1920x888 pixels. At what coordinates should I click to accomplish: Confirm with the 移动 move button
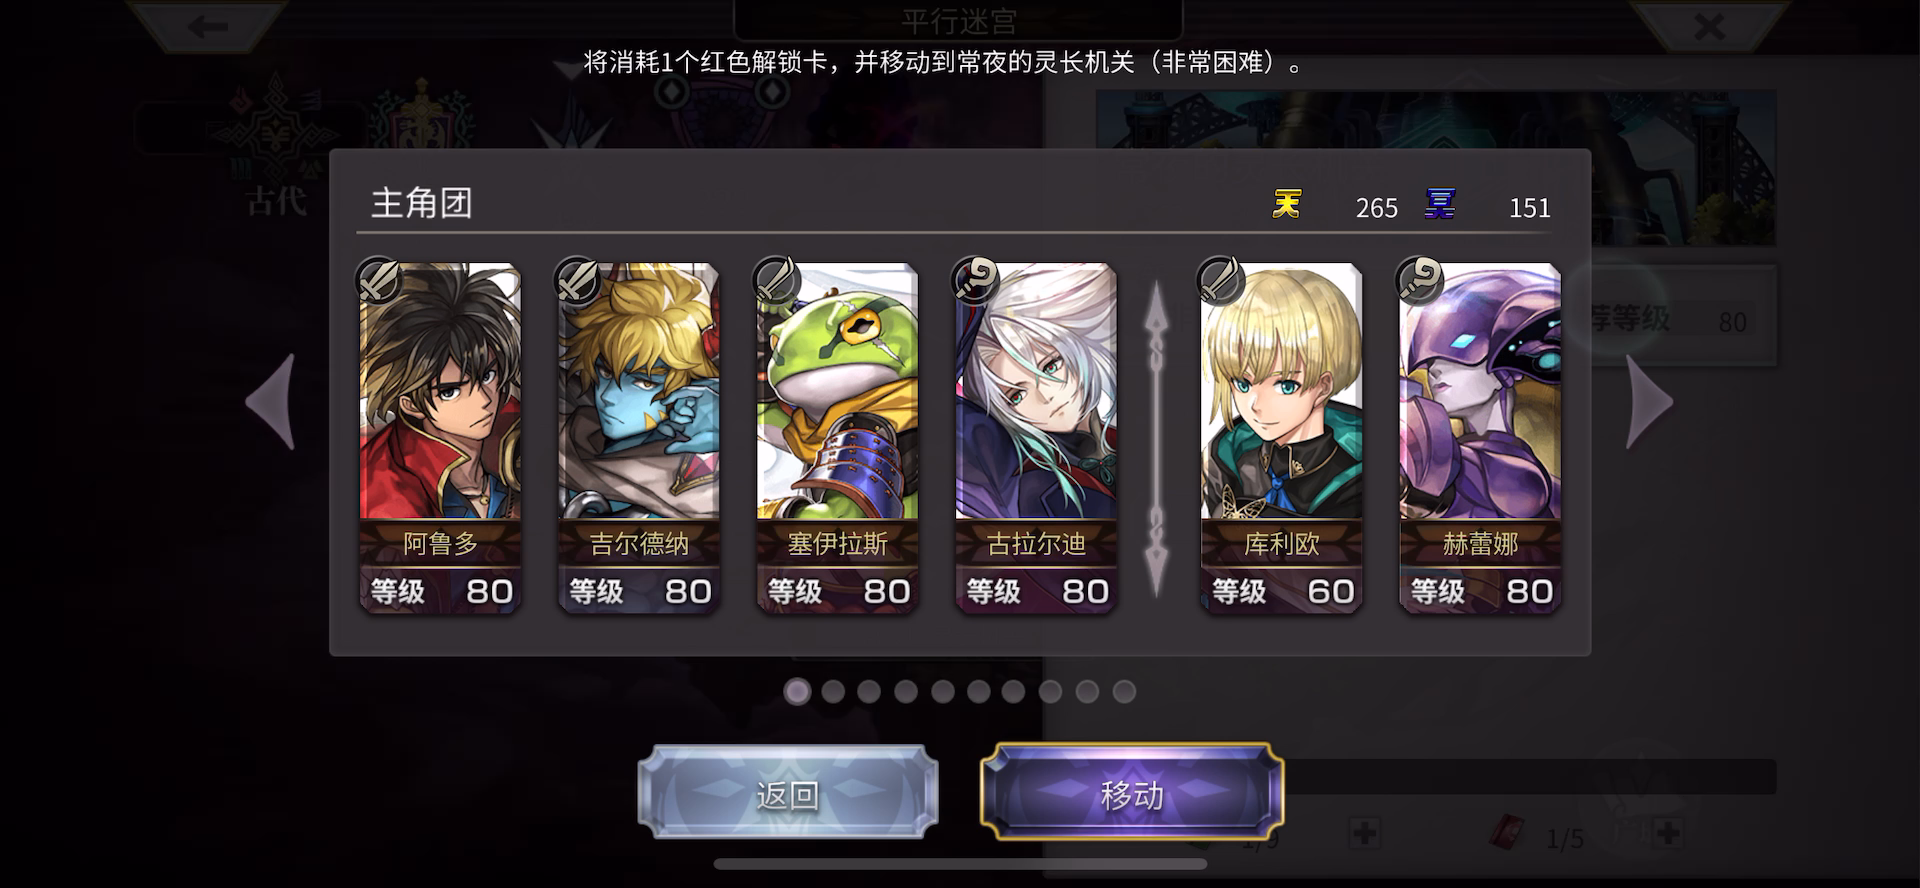[x=1131, y=792]
